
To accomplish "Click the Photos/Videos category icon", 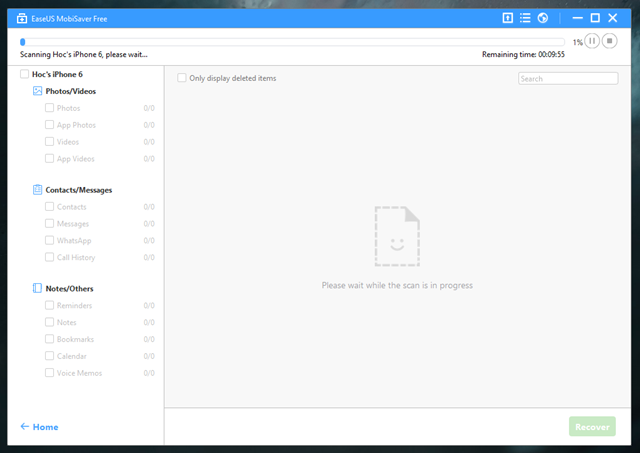I will 37,91.
